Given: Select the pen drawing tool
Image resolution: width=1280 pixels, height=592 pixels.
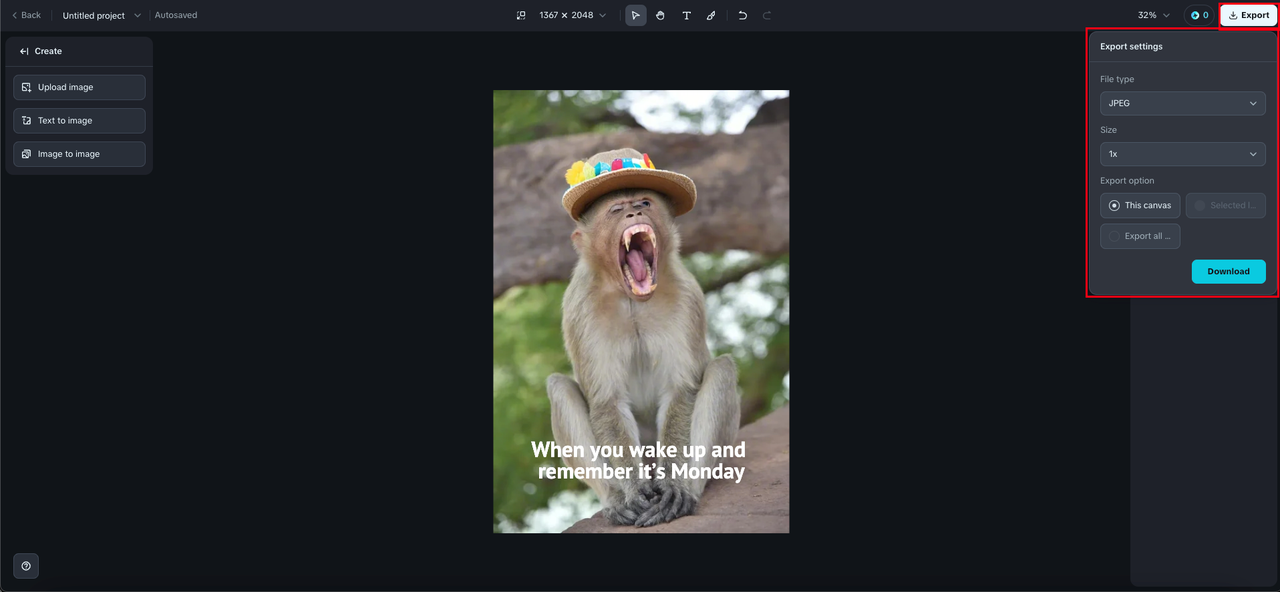Looking at the screenshot, I should 711,15.
